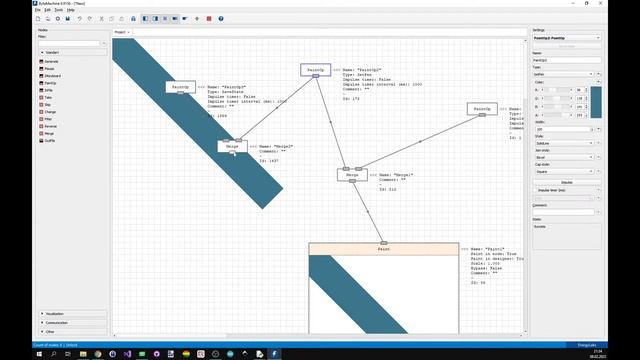Click the Width value field

(563, 129)
